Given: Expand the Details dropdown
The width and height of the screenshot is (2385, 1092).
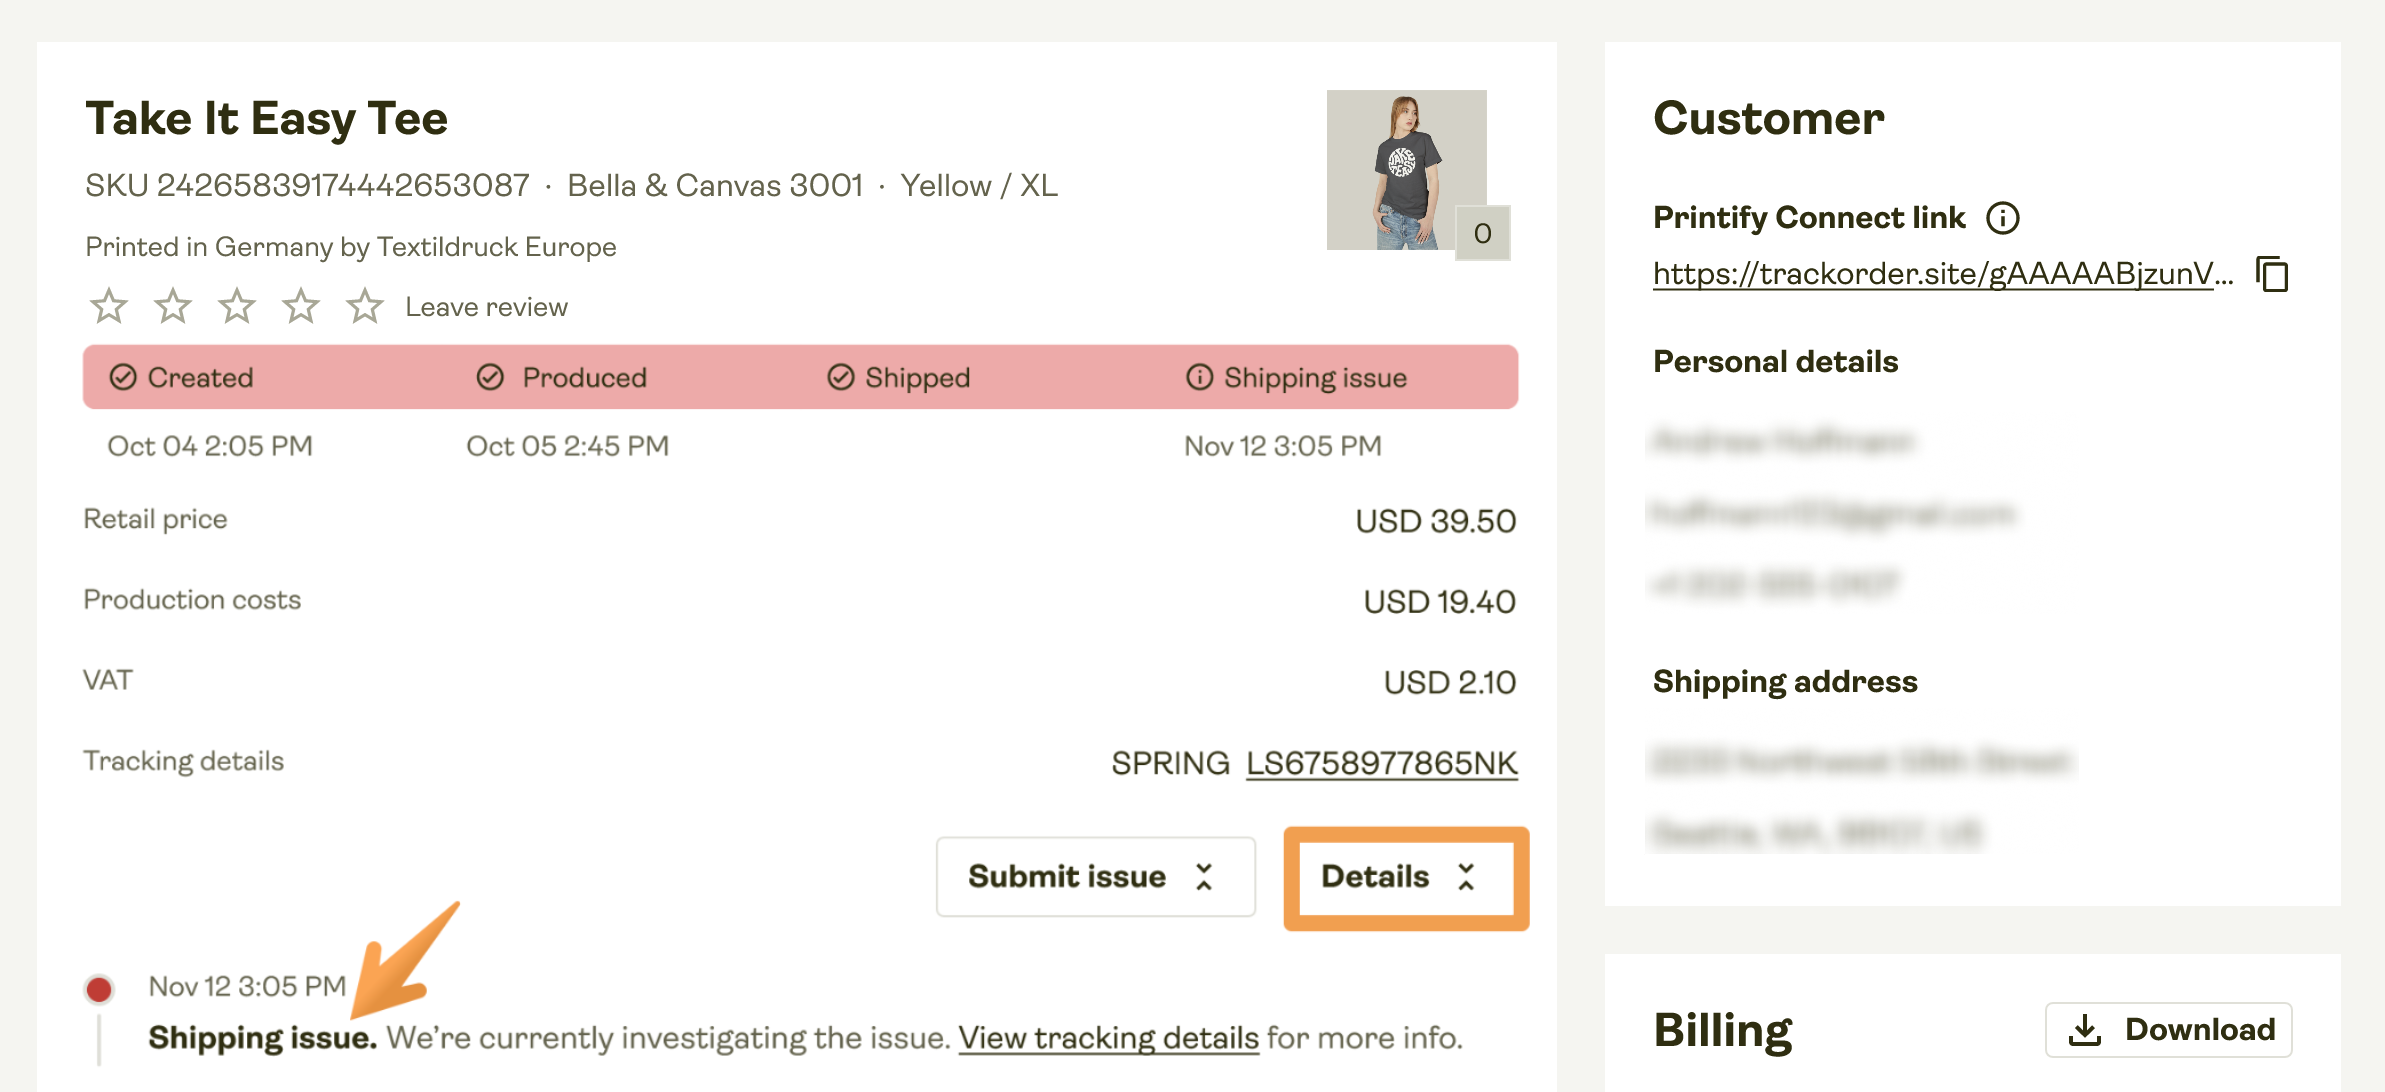Looking at the screenshot, I should pyautogui.click(x=1404, y=876).
